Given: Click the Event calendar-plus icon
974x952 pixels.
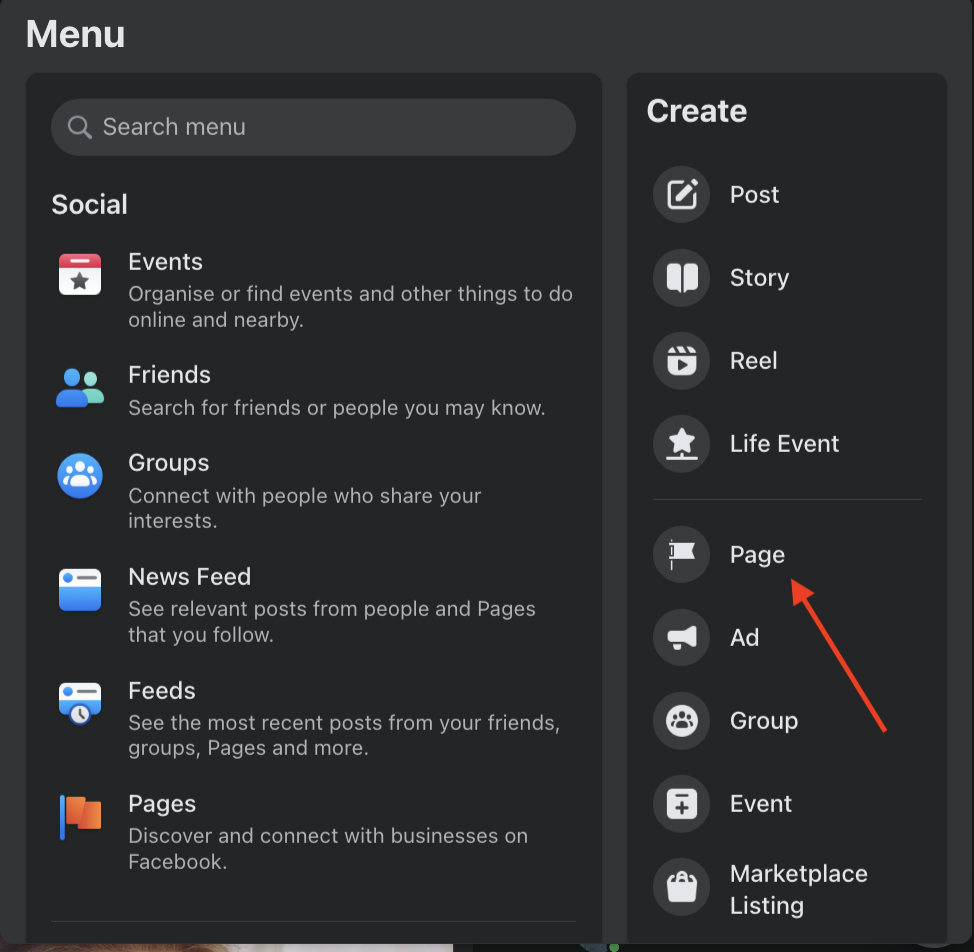Looking at the screenshot, I should 681,804.
